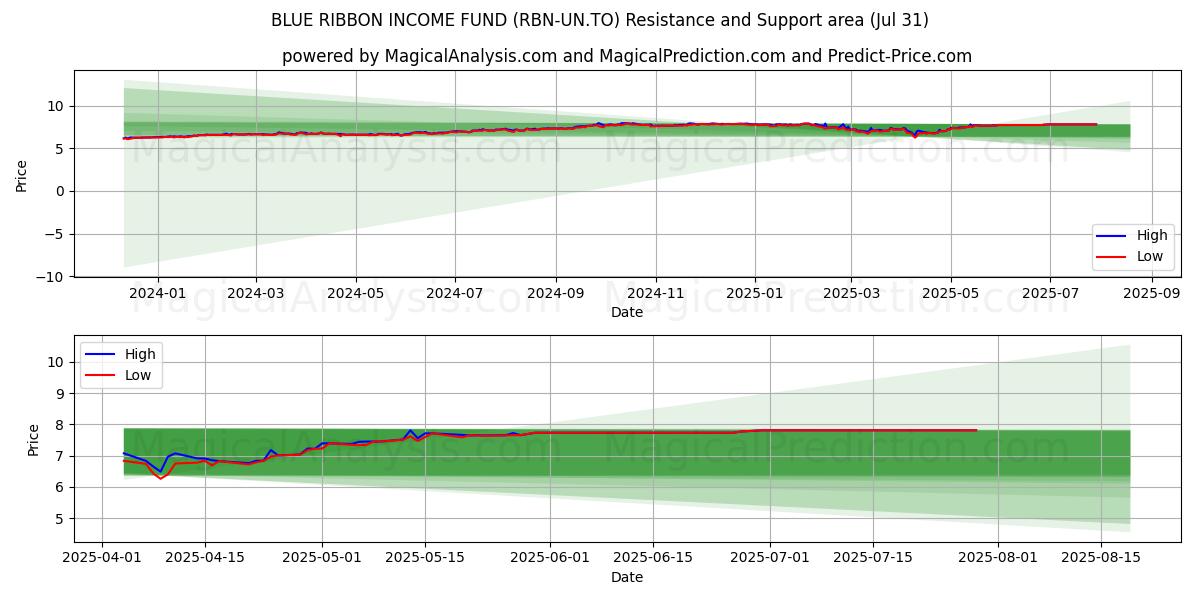Click the '2025-05-01' date tick label
Image resolution: width=1200 pixels, height=600 pixels.
click(322, 560)
